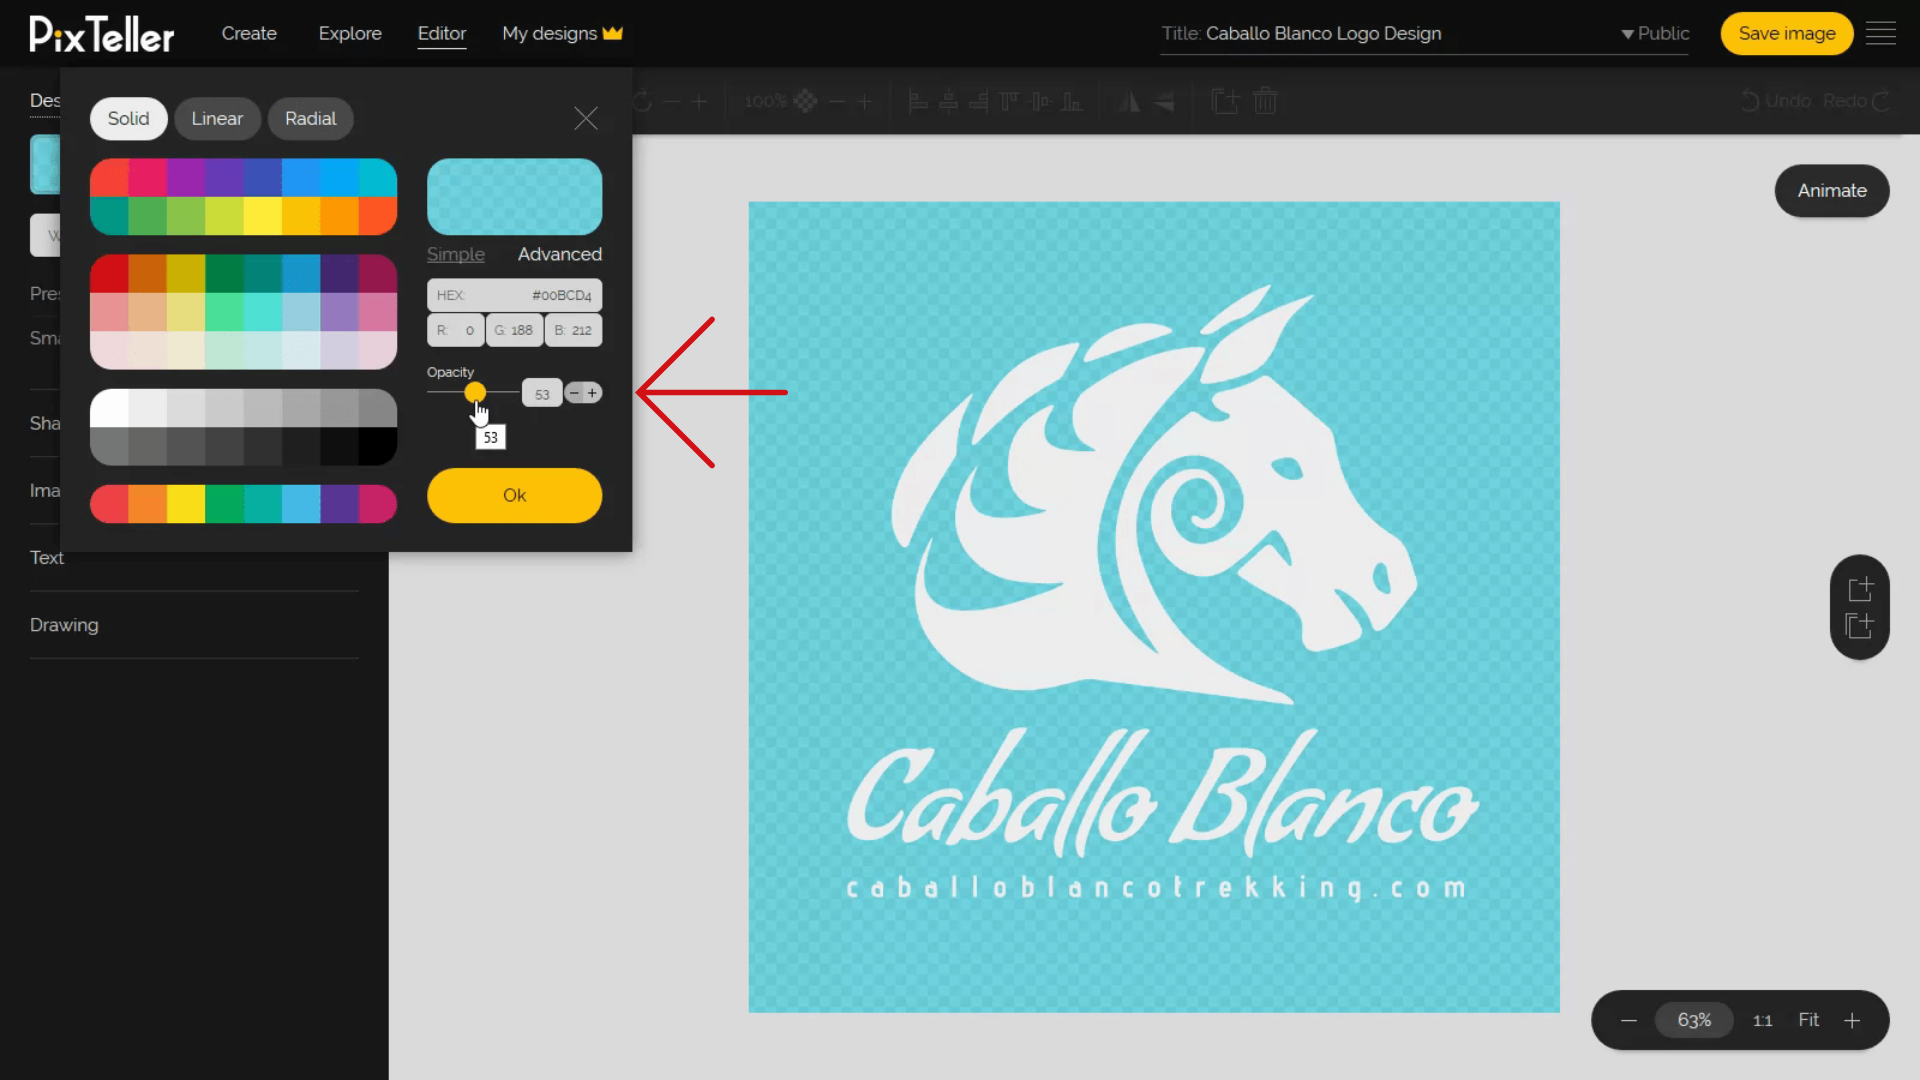The image size is (1920, 1080).
Task: Align layer horizontal center icon
Action: coord(949,101)
